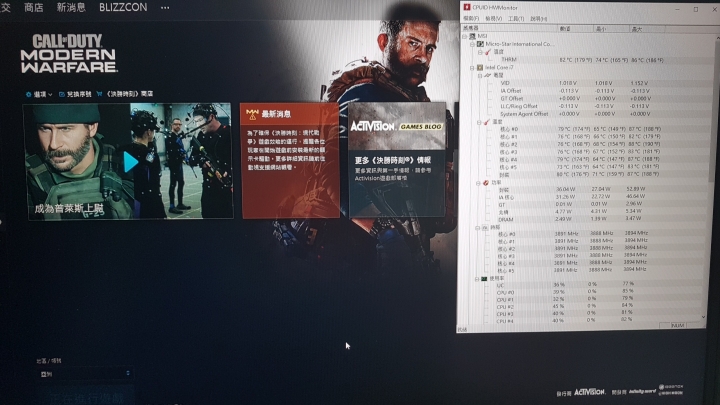Collapse the MSI root tree node
The width and height of the screenshot is (720, 405).
tap(465, 36)
